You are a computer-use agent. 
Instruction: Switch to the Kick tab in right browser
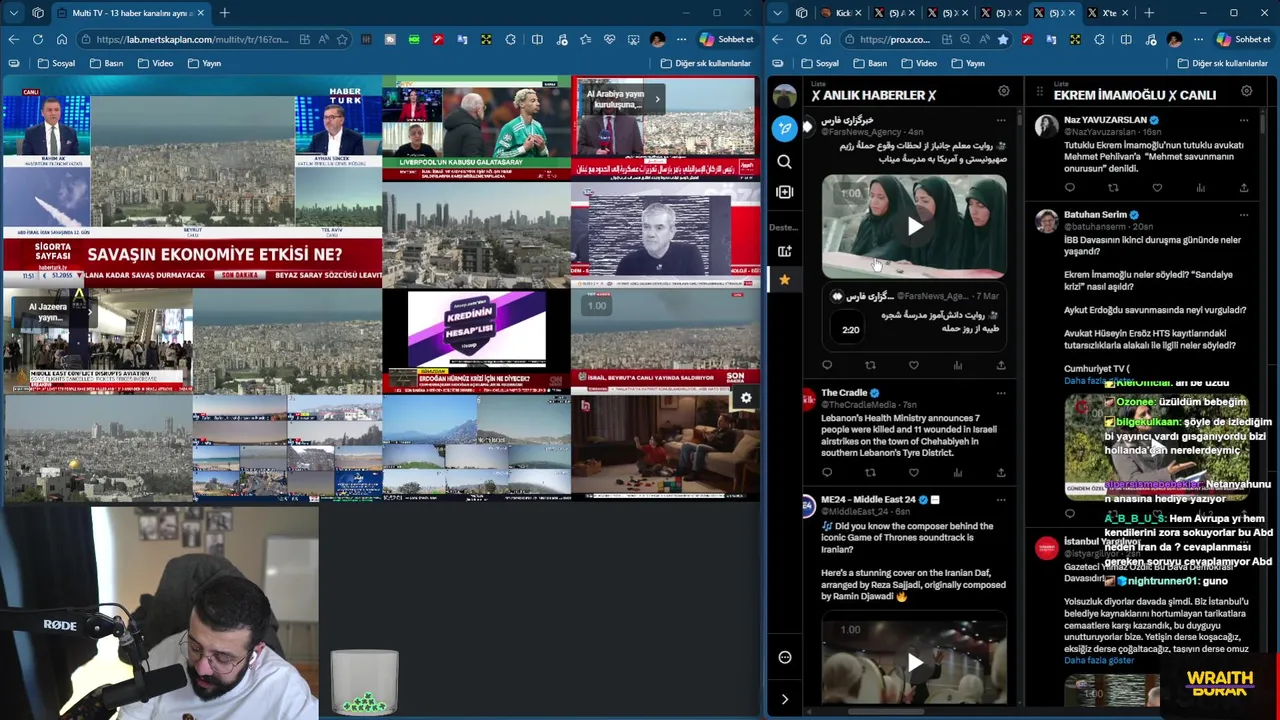(x=840, y=13)
